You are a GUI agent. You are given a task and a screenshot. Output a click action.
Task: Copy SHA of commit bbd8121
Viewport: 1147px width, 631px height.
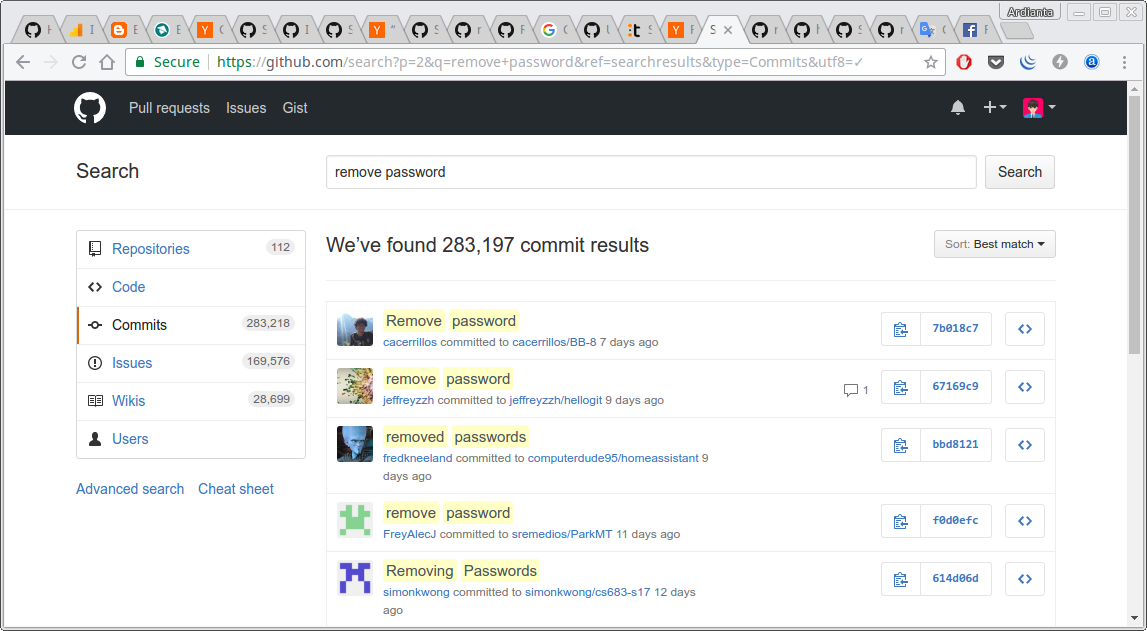pos(899,445)
